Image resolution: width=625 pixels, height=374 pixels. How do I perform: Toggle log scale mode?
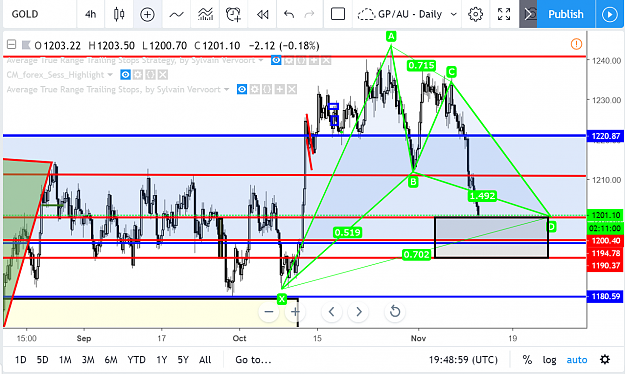(549, 360)
